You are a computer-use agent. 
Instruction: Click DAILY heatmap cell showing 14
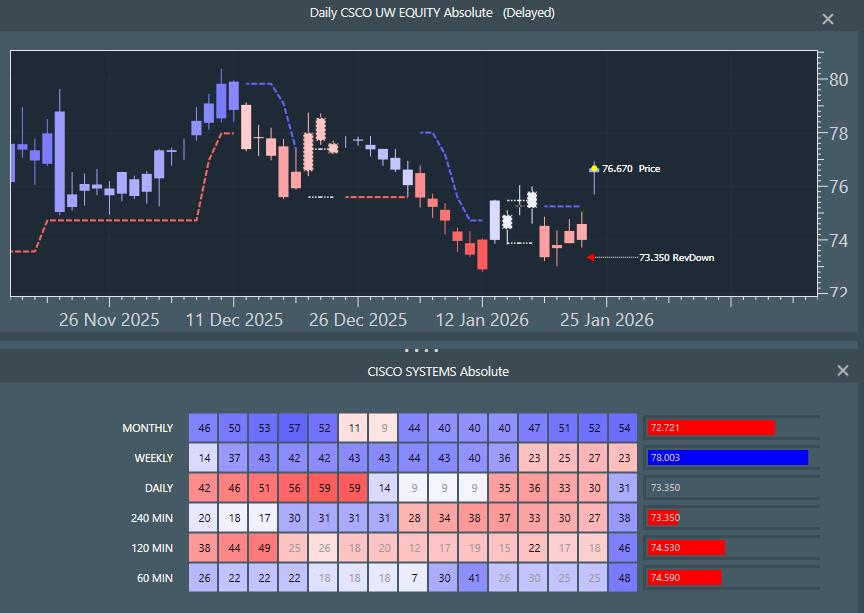pos(384,488)
